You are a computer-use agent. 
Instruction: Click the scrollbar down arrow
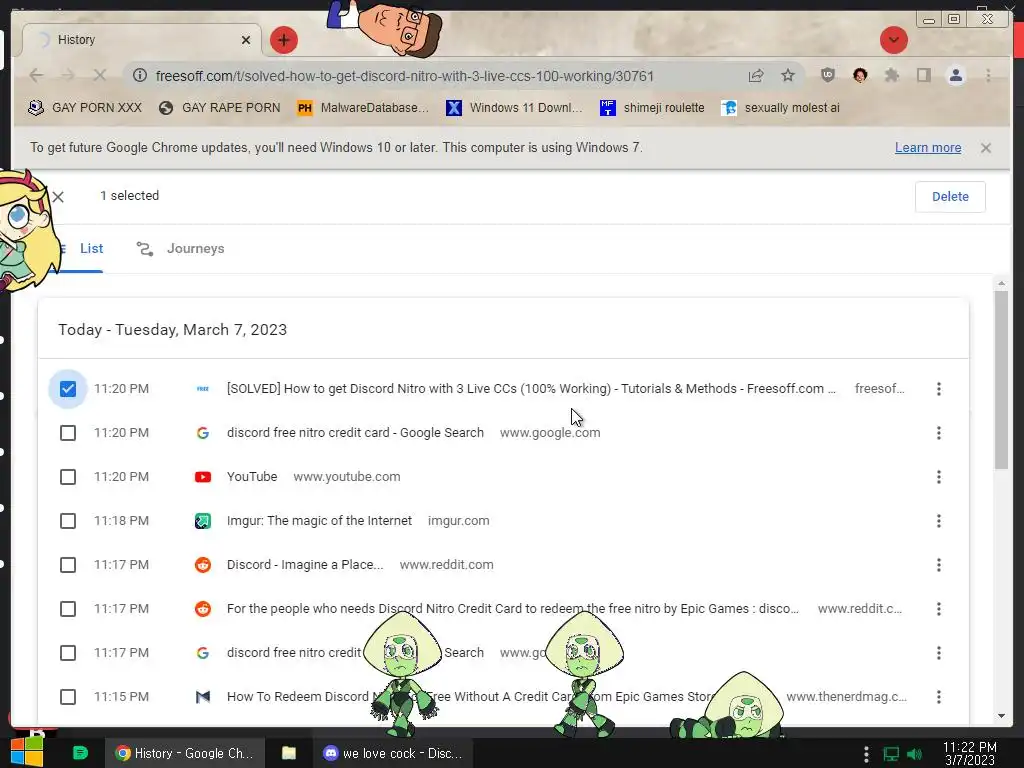(1001, 716)
